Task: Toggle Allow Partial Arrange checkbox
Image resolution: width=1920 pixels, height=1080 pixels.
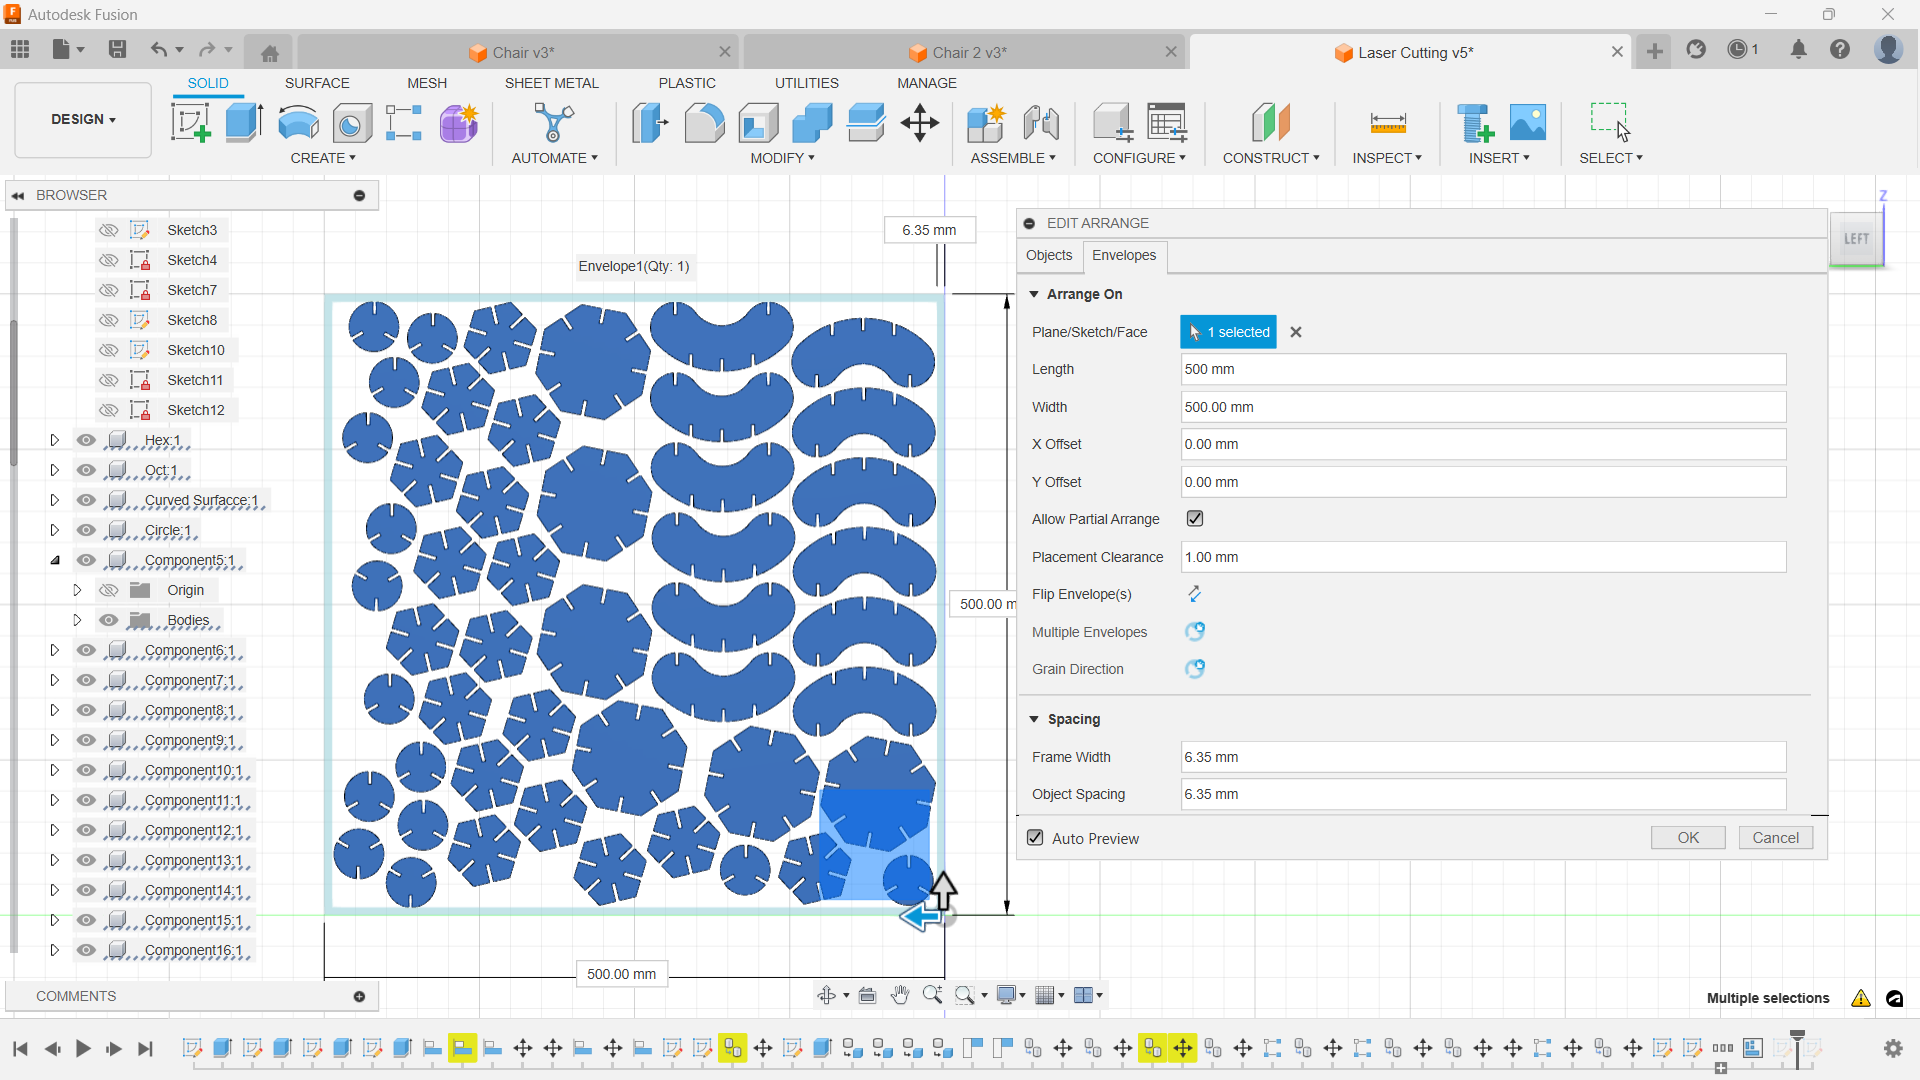Action: 1195,518
